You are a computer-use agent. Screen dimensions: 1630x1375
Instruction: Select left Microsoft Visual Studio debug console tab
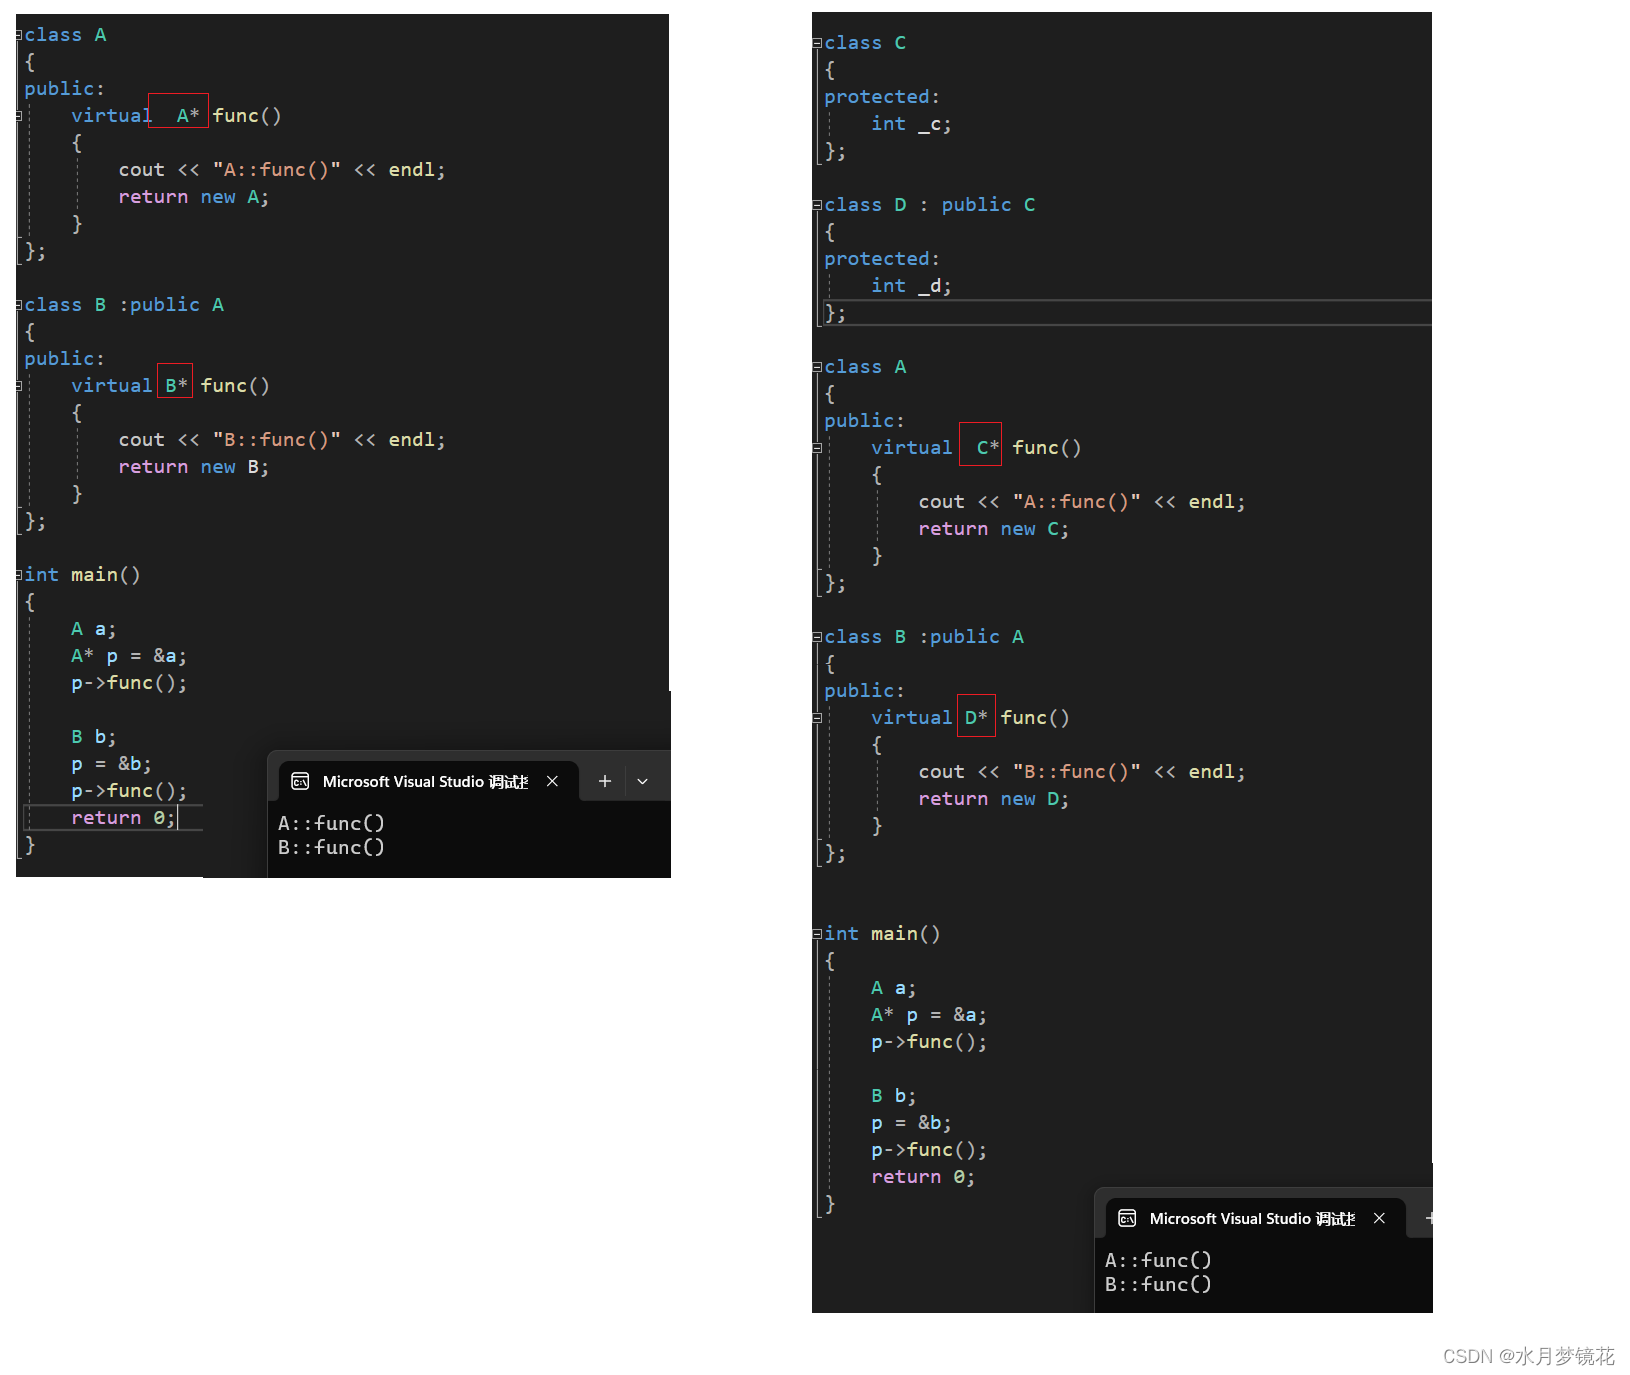pyautogui.click(x=429, y=781)
